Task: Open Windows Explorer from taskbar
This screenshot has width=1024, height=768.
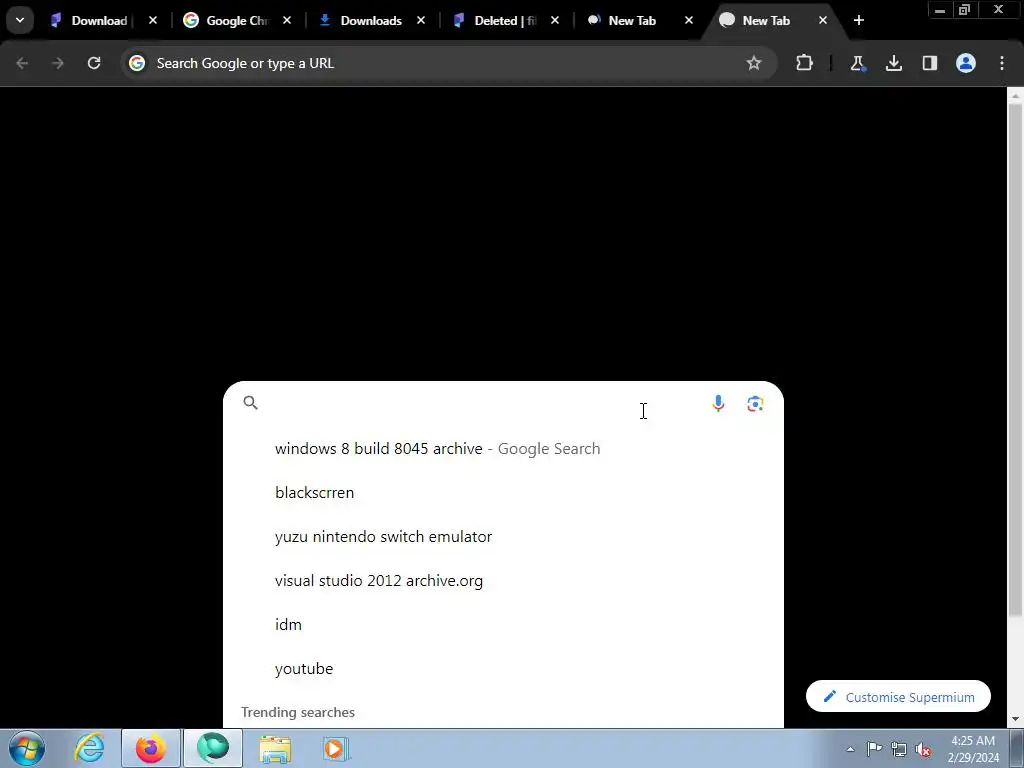Action: point(275,748)
